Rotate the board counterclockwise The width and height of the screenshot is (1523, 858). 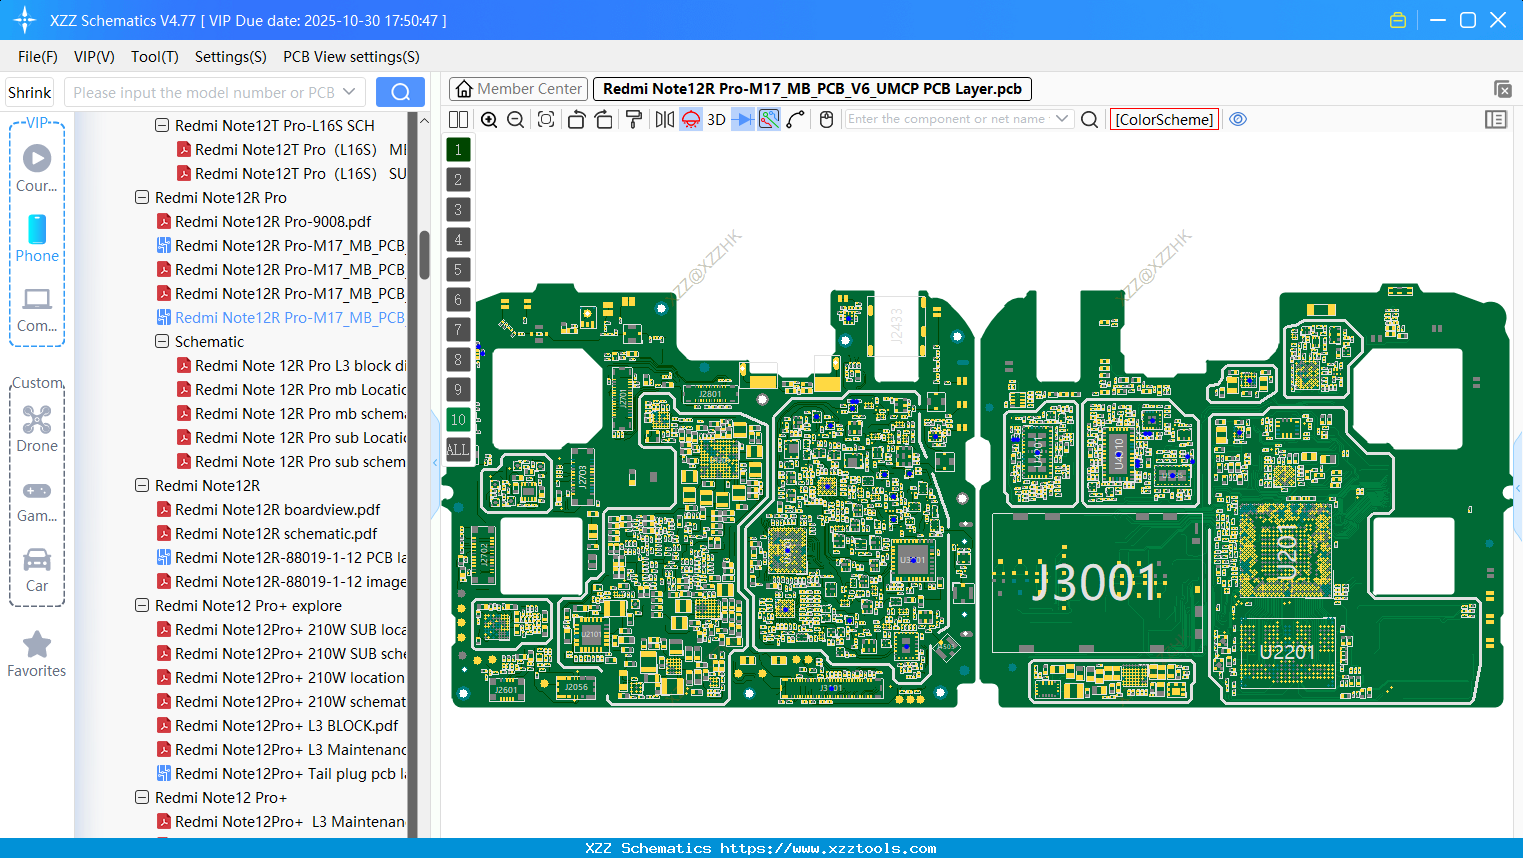click(576, 119)
